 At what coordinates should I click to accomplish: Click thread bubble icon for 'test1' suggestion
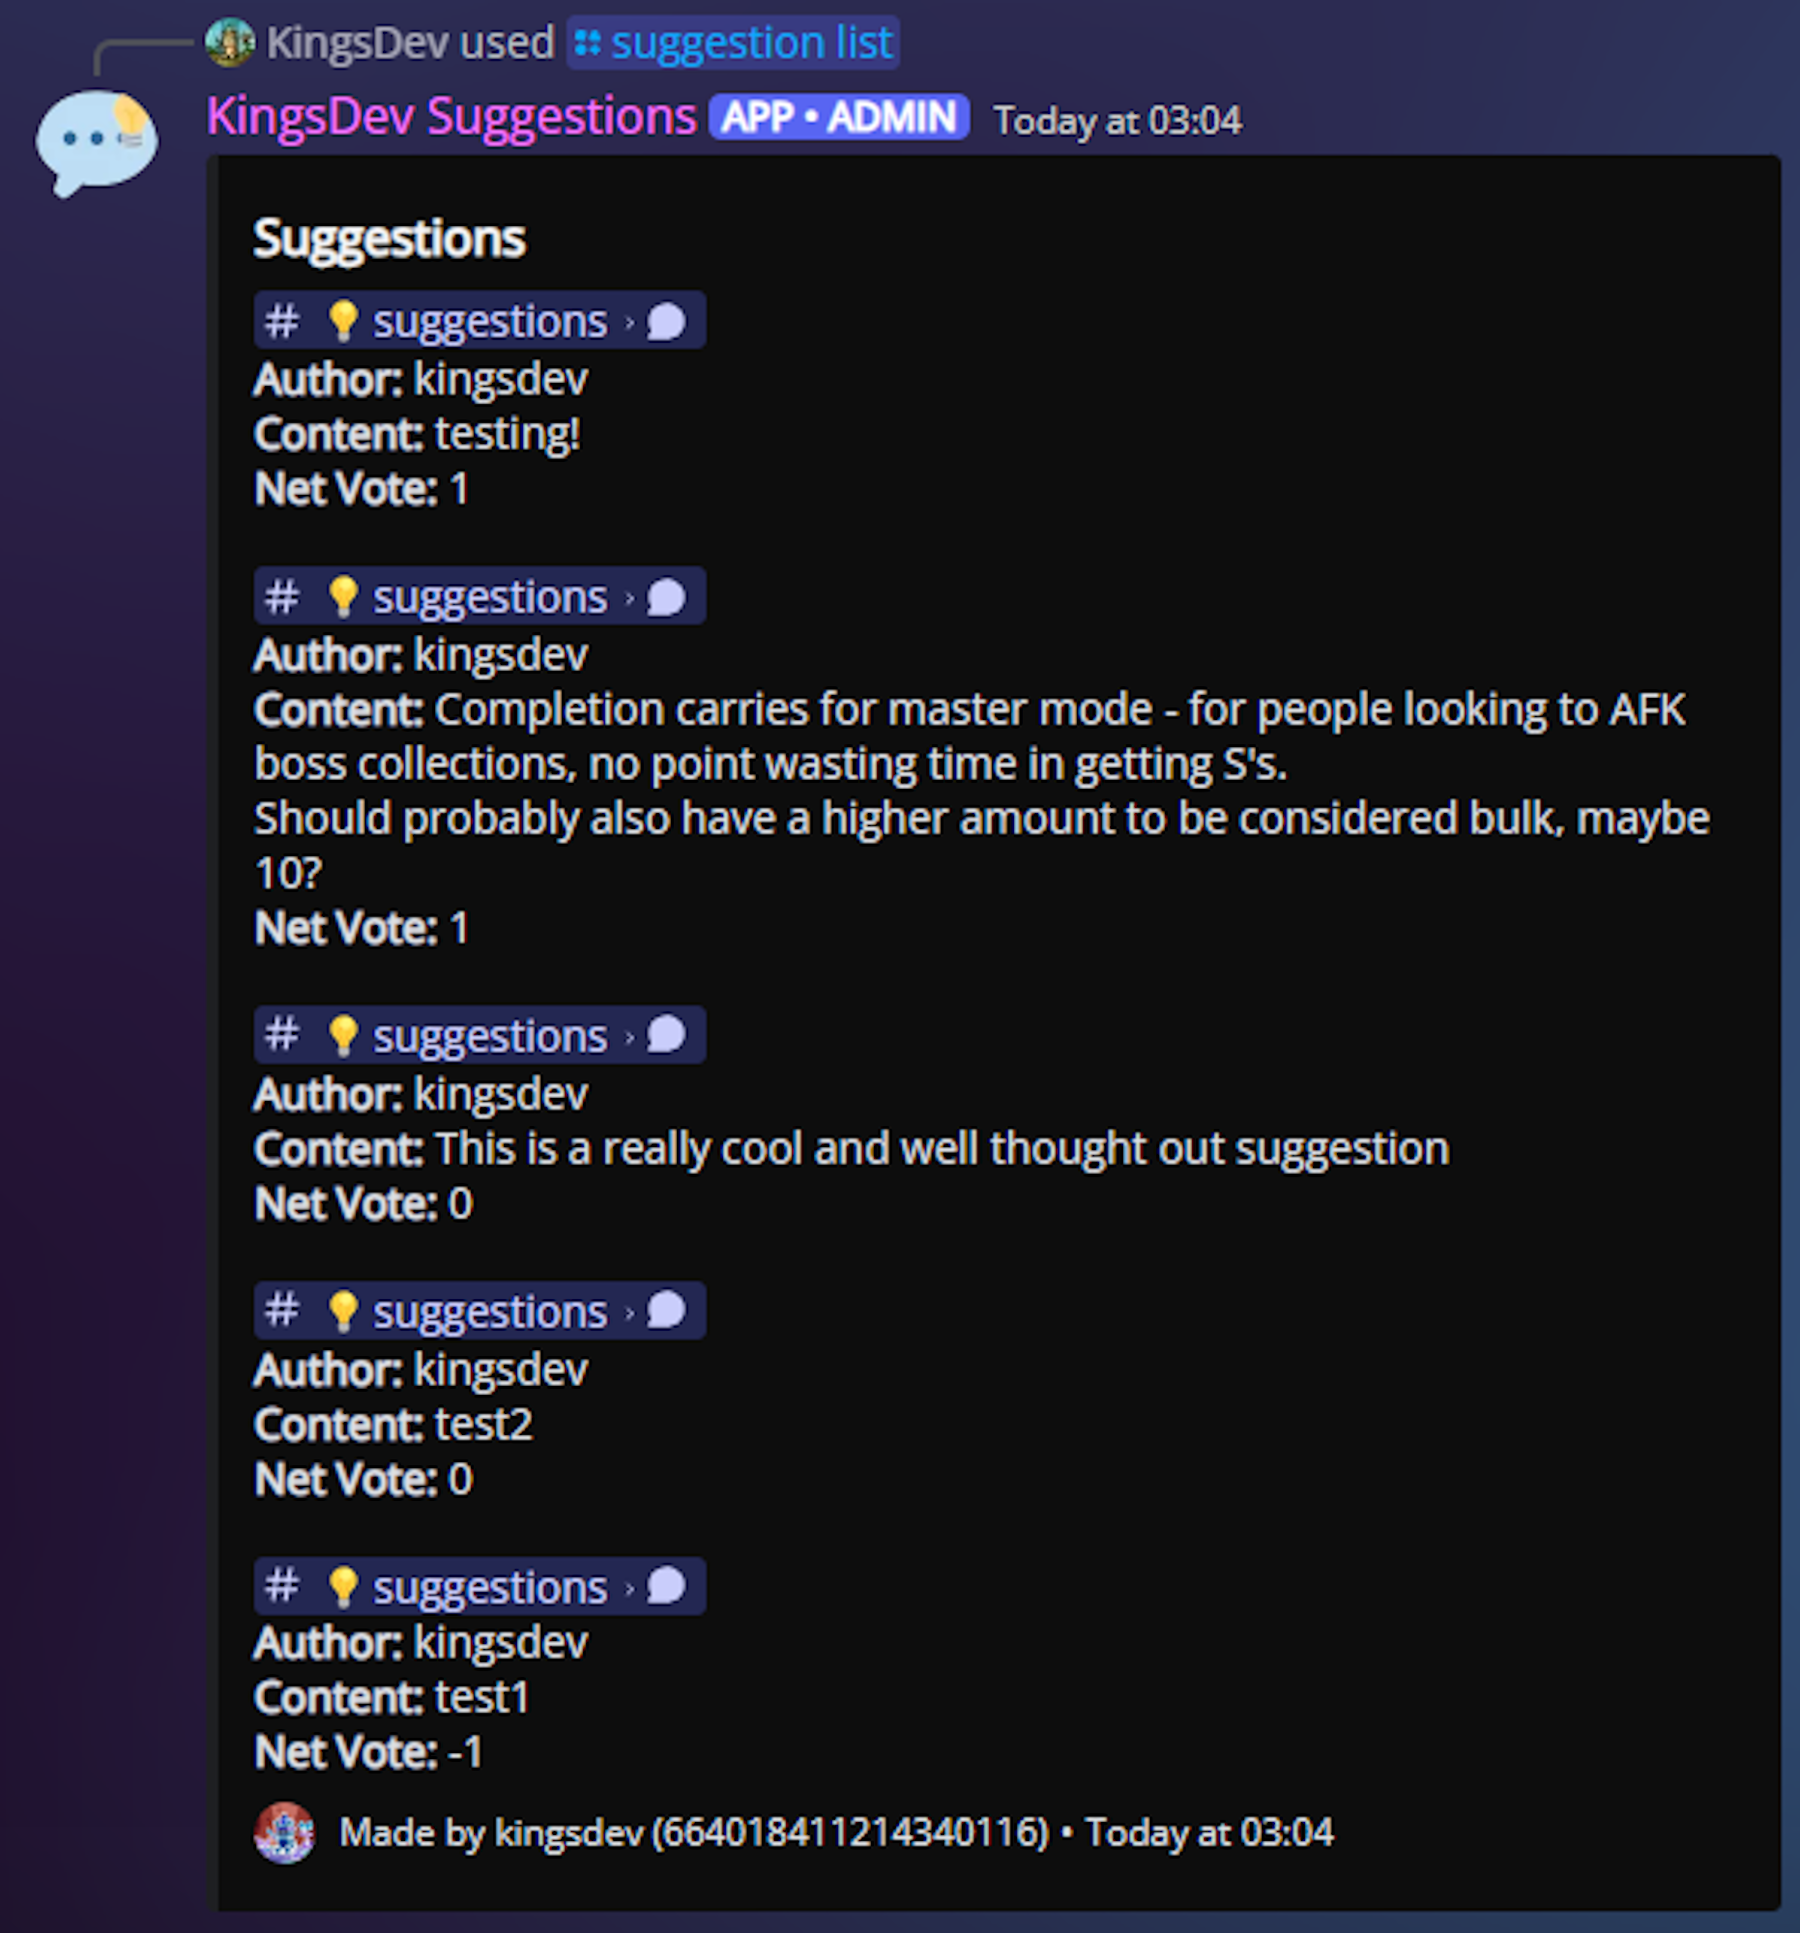pos(667,1587)
